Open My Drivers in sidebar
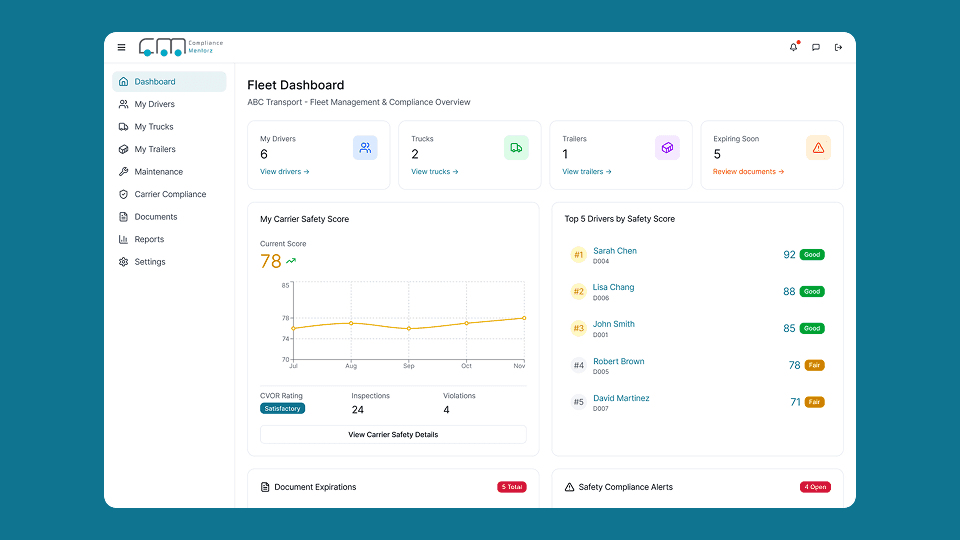The width and height of the screenshot is (960, 540). pos(154,104)
